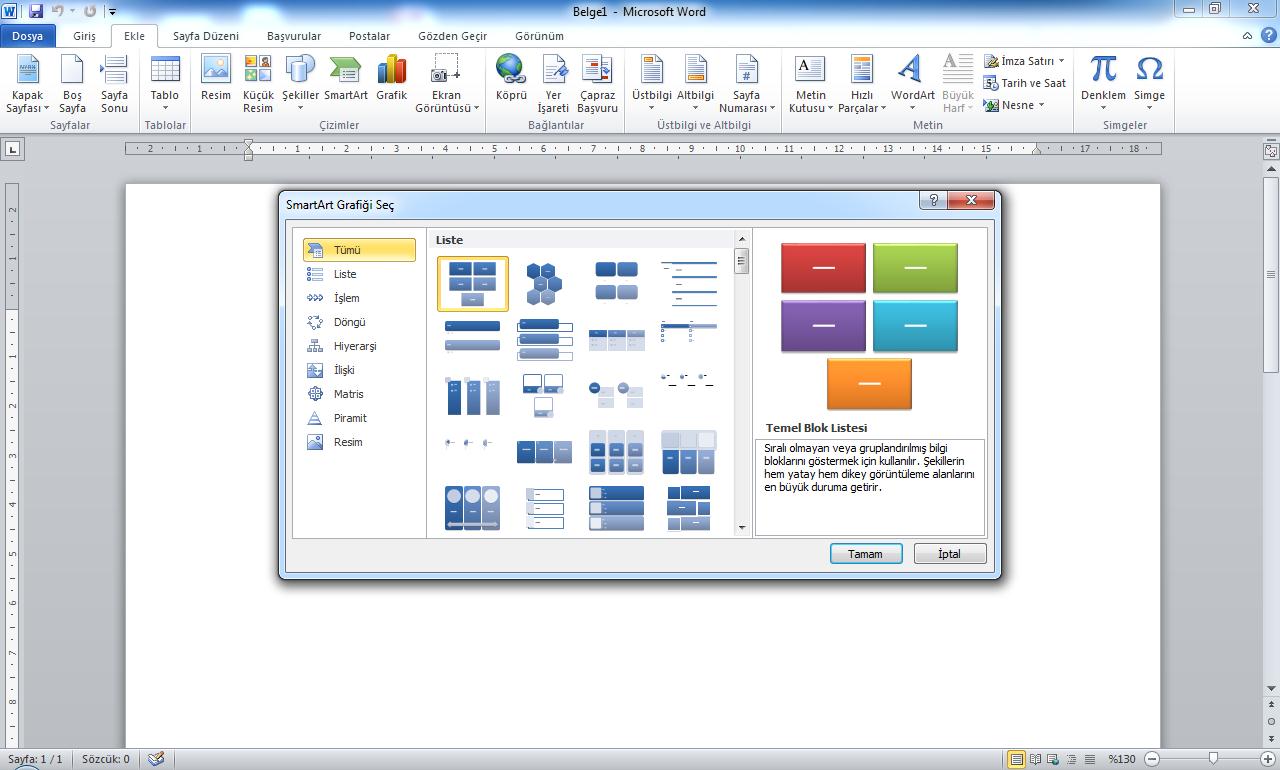Screen dimensions: 1280x770
Task: Add a bookmark with Yer İşareti
Action: click(553, 84)
